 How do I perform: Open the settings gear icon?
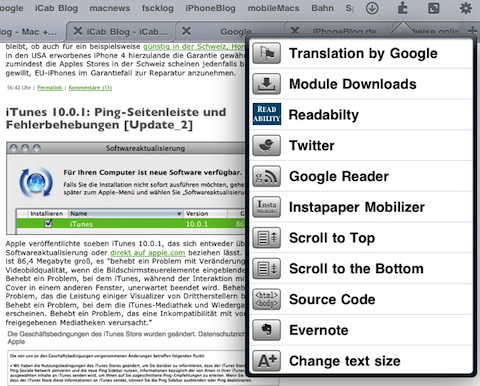(x=466, y=8)
